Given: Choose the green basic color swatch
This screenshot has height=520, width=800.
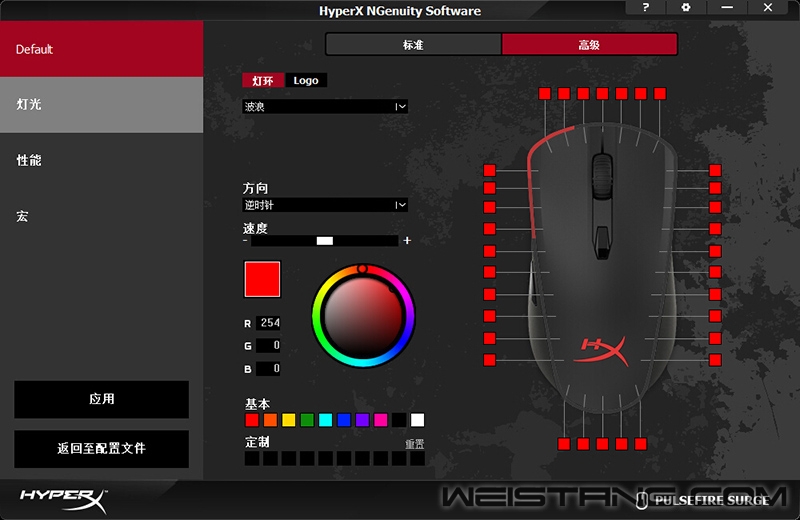Looking at the screenshot, I should pos(307,420).
